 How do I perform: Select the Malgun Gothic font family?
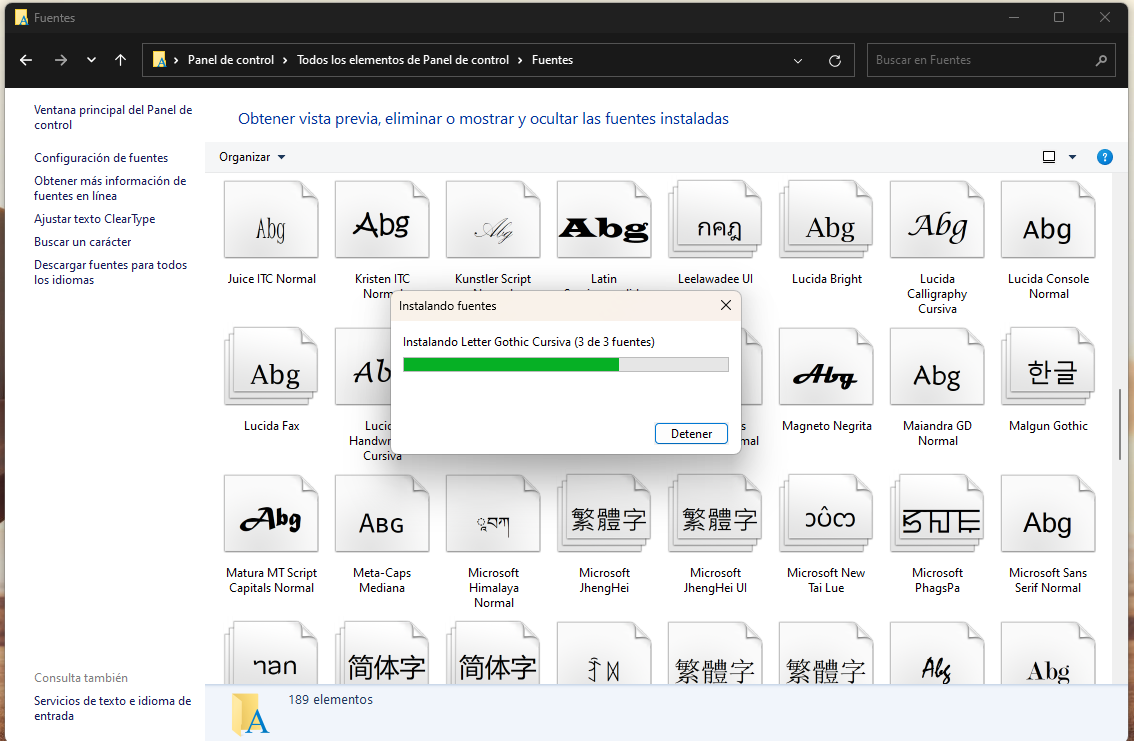(1048, 367)
